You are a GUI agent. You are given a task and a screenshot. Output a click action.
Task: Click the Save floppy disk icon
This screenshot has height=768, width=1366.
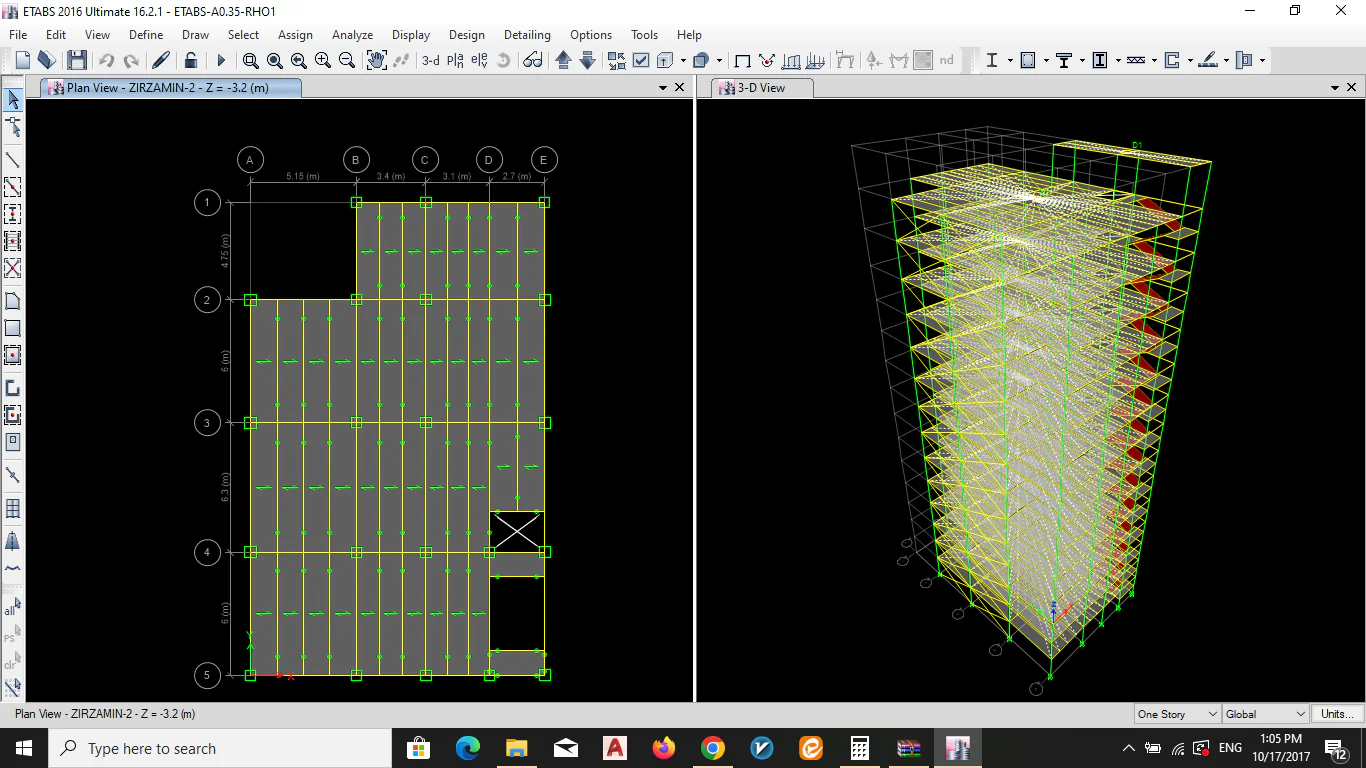point(76,61)
